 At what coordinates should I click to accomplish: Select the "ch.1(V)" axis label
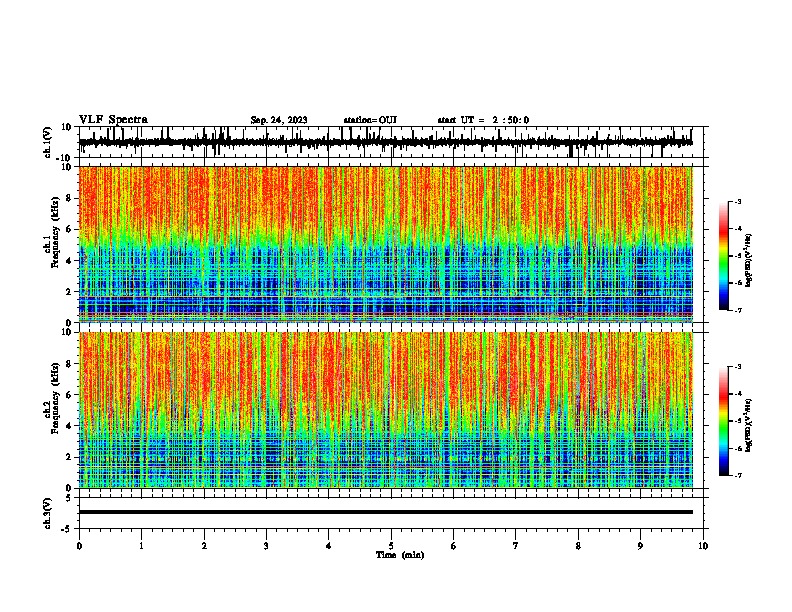(x=48, y=142)
